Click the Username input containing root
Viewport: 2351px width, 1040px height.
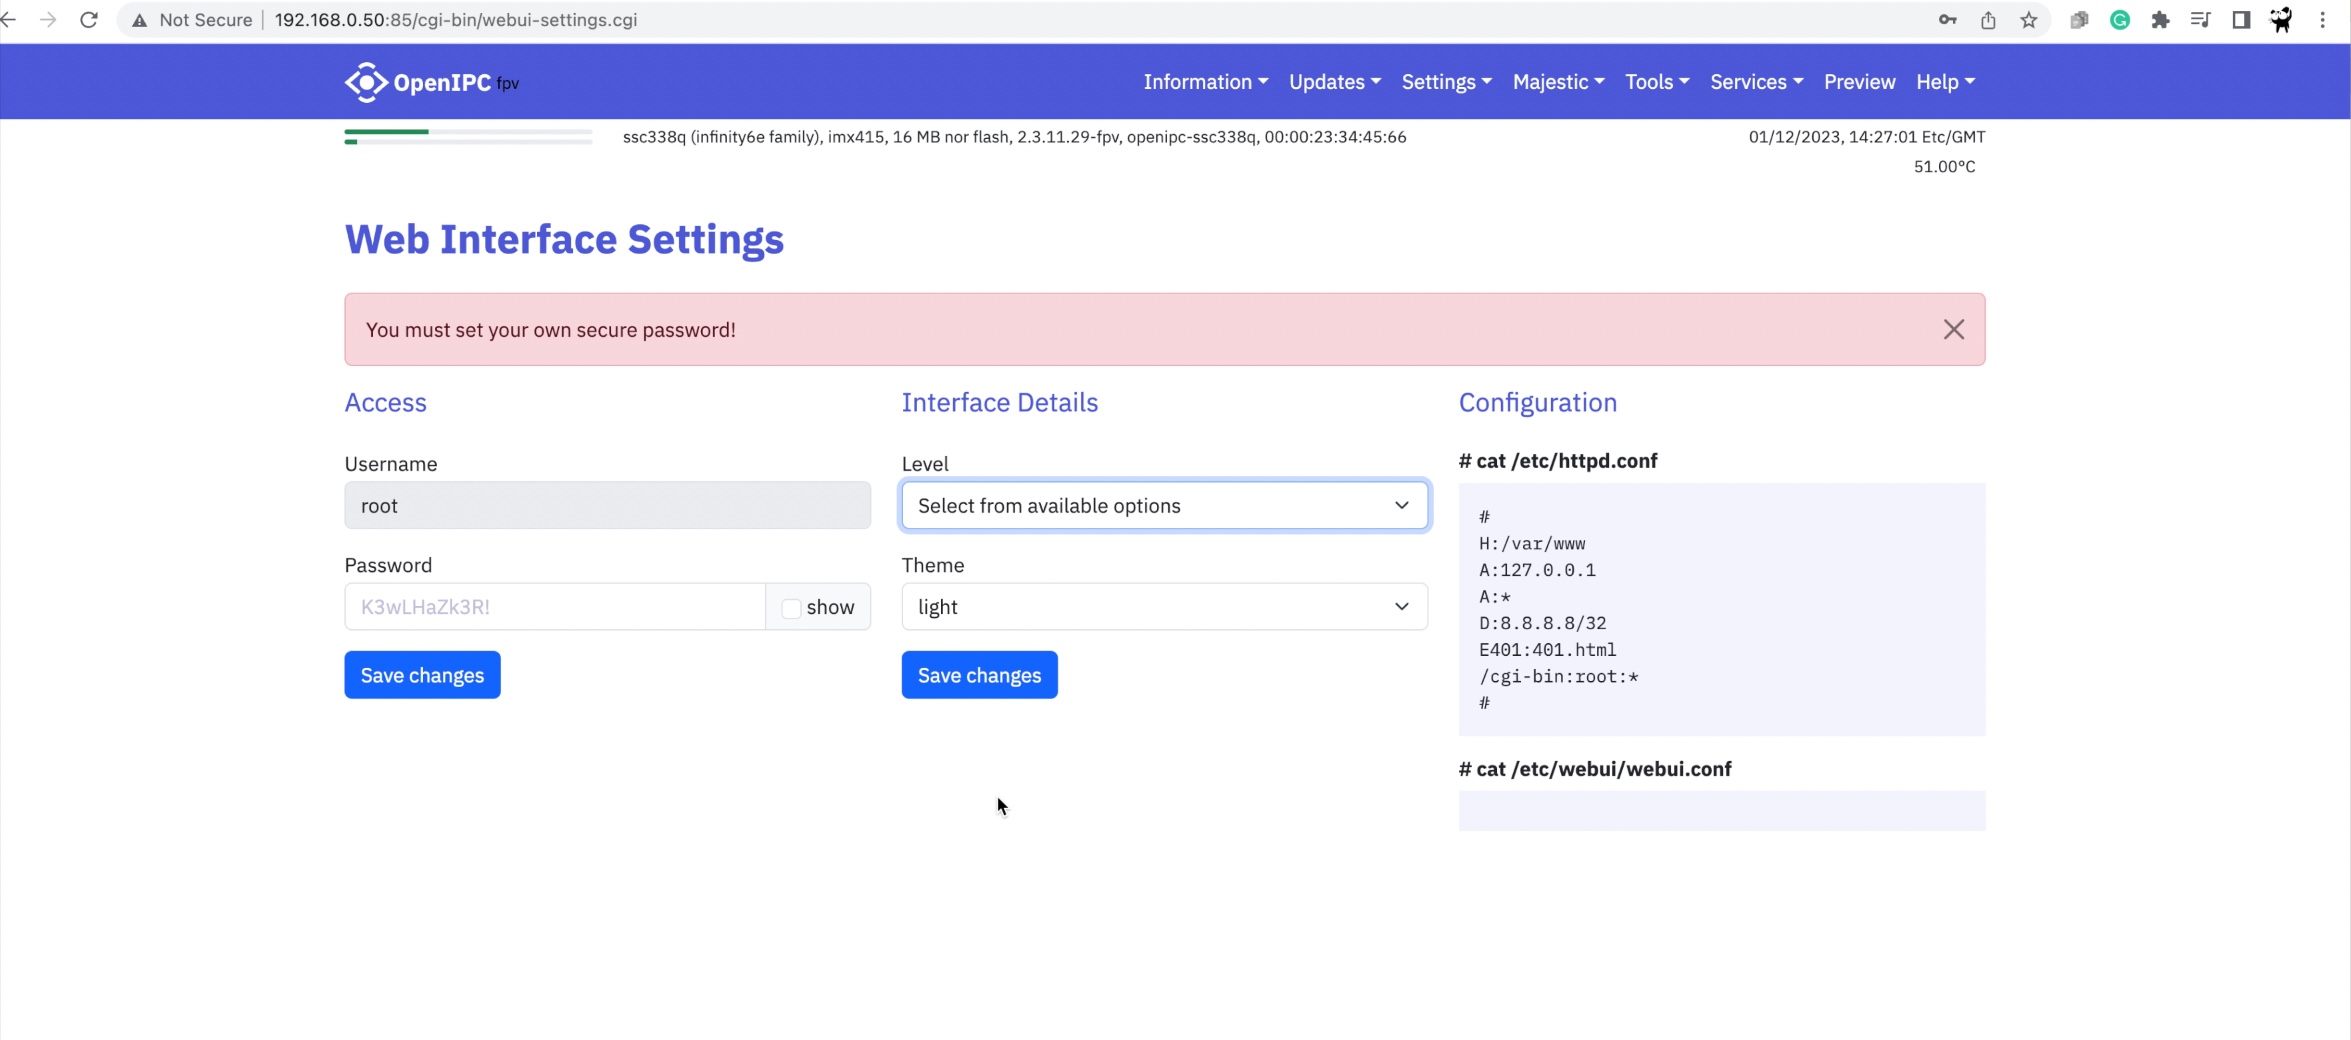pyautogui.click(x=606, y=505)
